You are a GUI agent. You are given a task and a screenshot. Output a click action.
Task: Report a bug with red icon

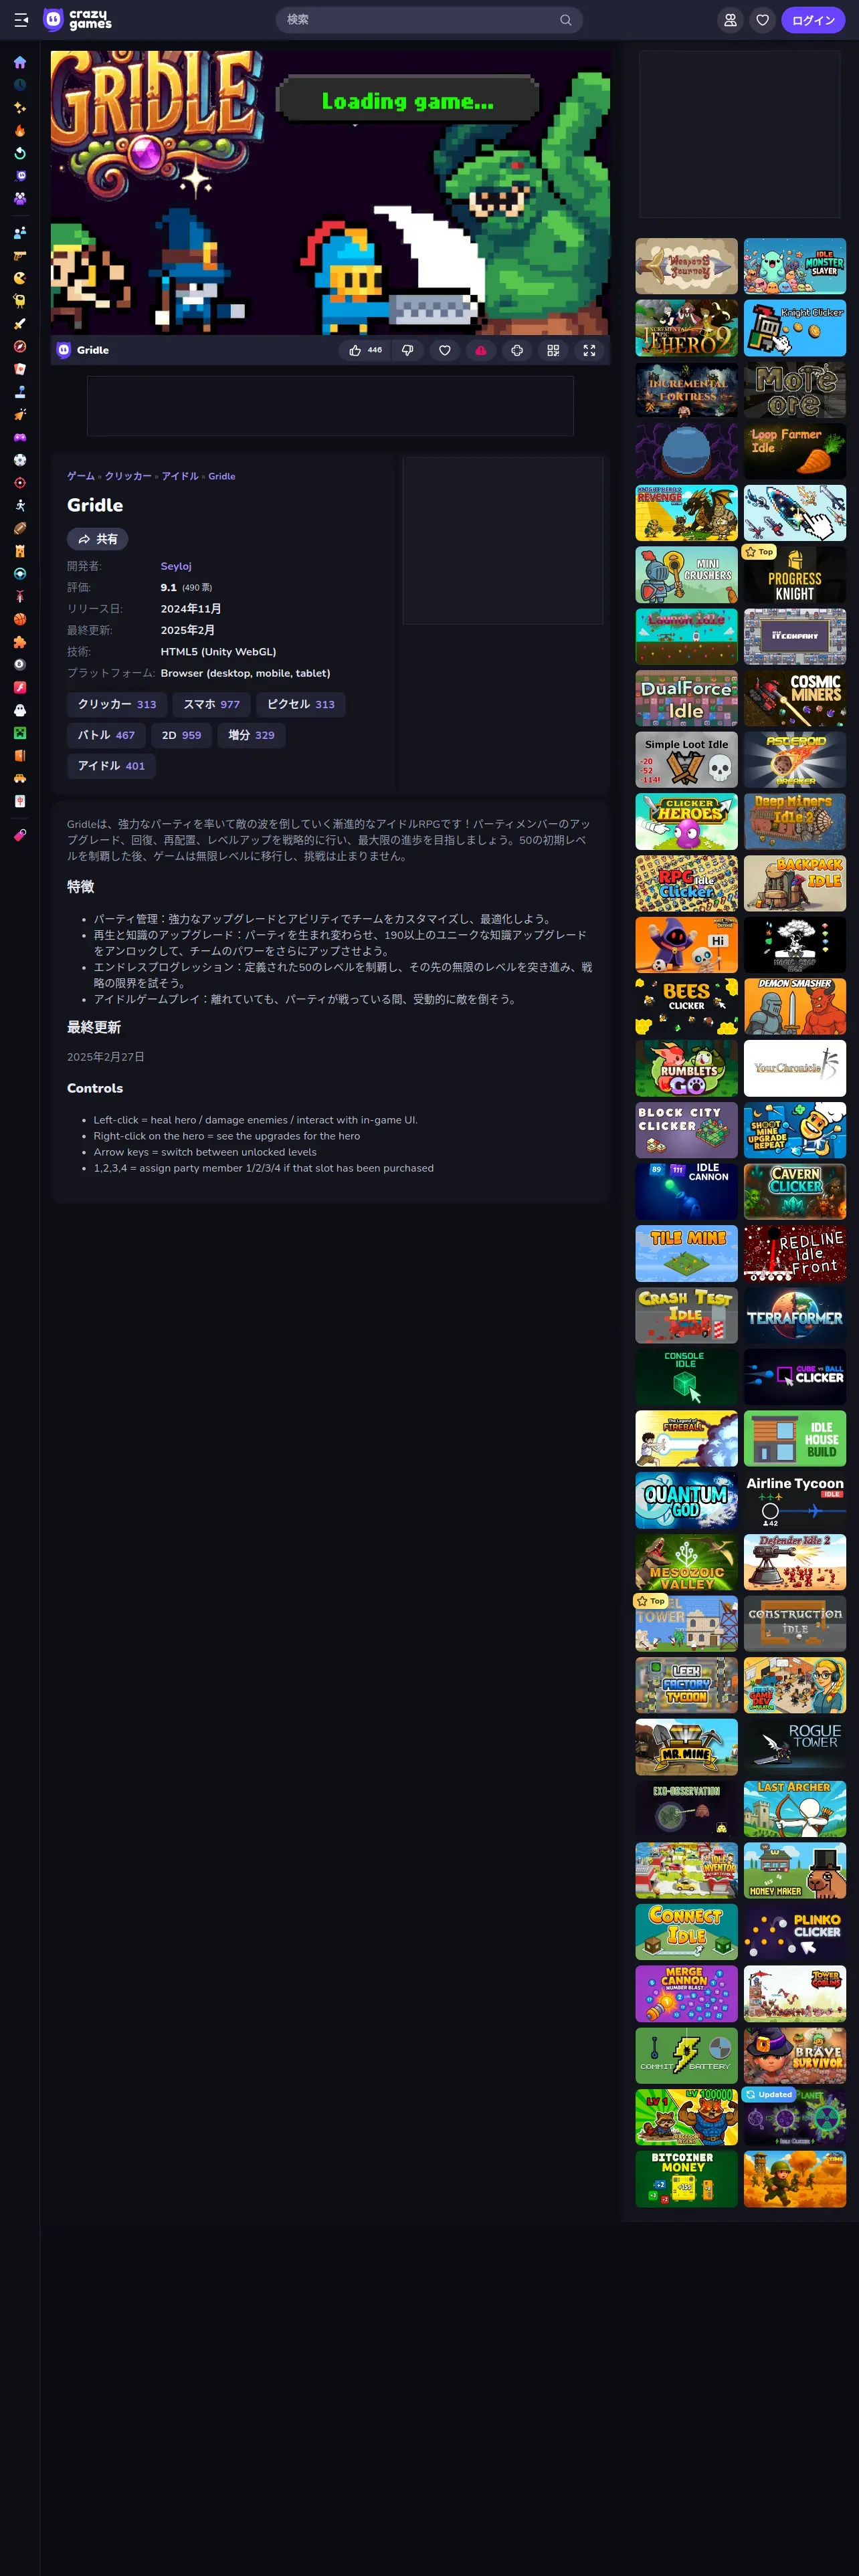pos(481,350)
